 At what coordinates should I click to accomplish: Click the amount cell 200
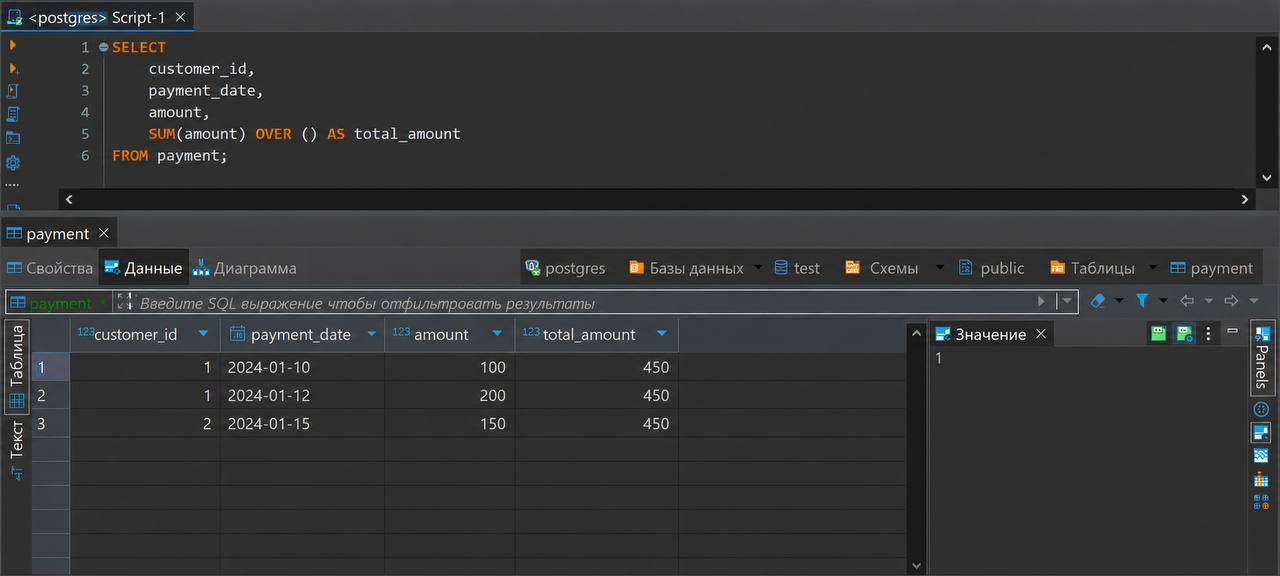[450, 395]
